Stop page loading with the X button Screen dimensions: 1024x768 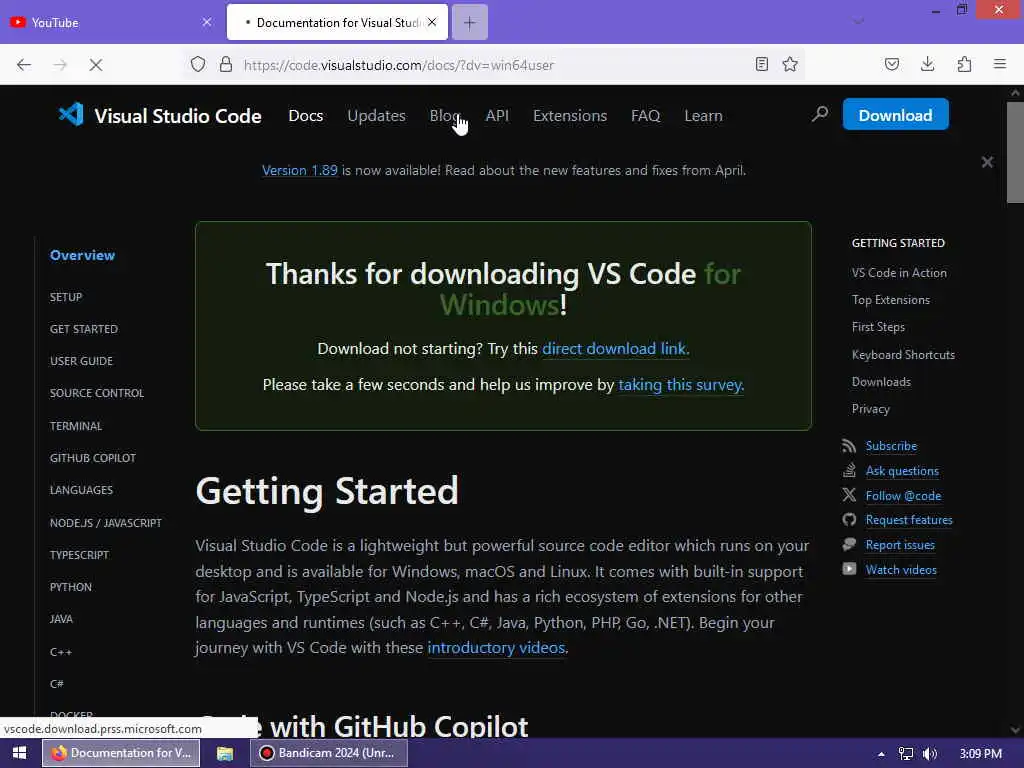pyautogui.click(x=96, y=65)
